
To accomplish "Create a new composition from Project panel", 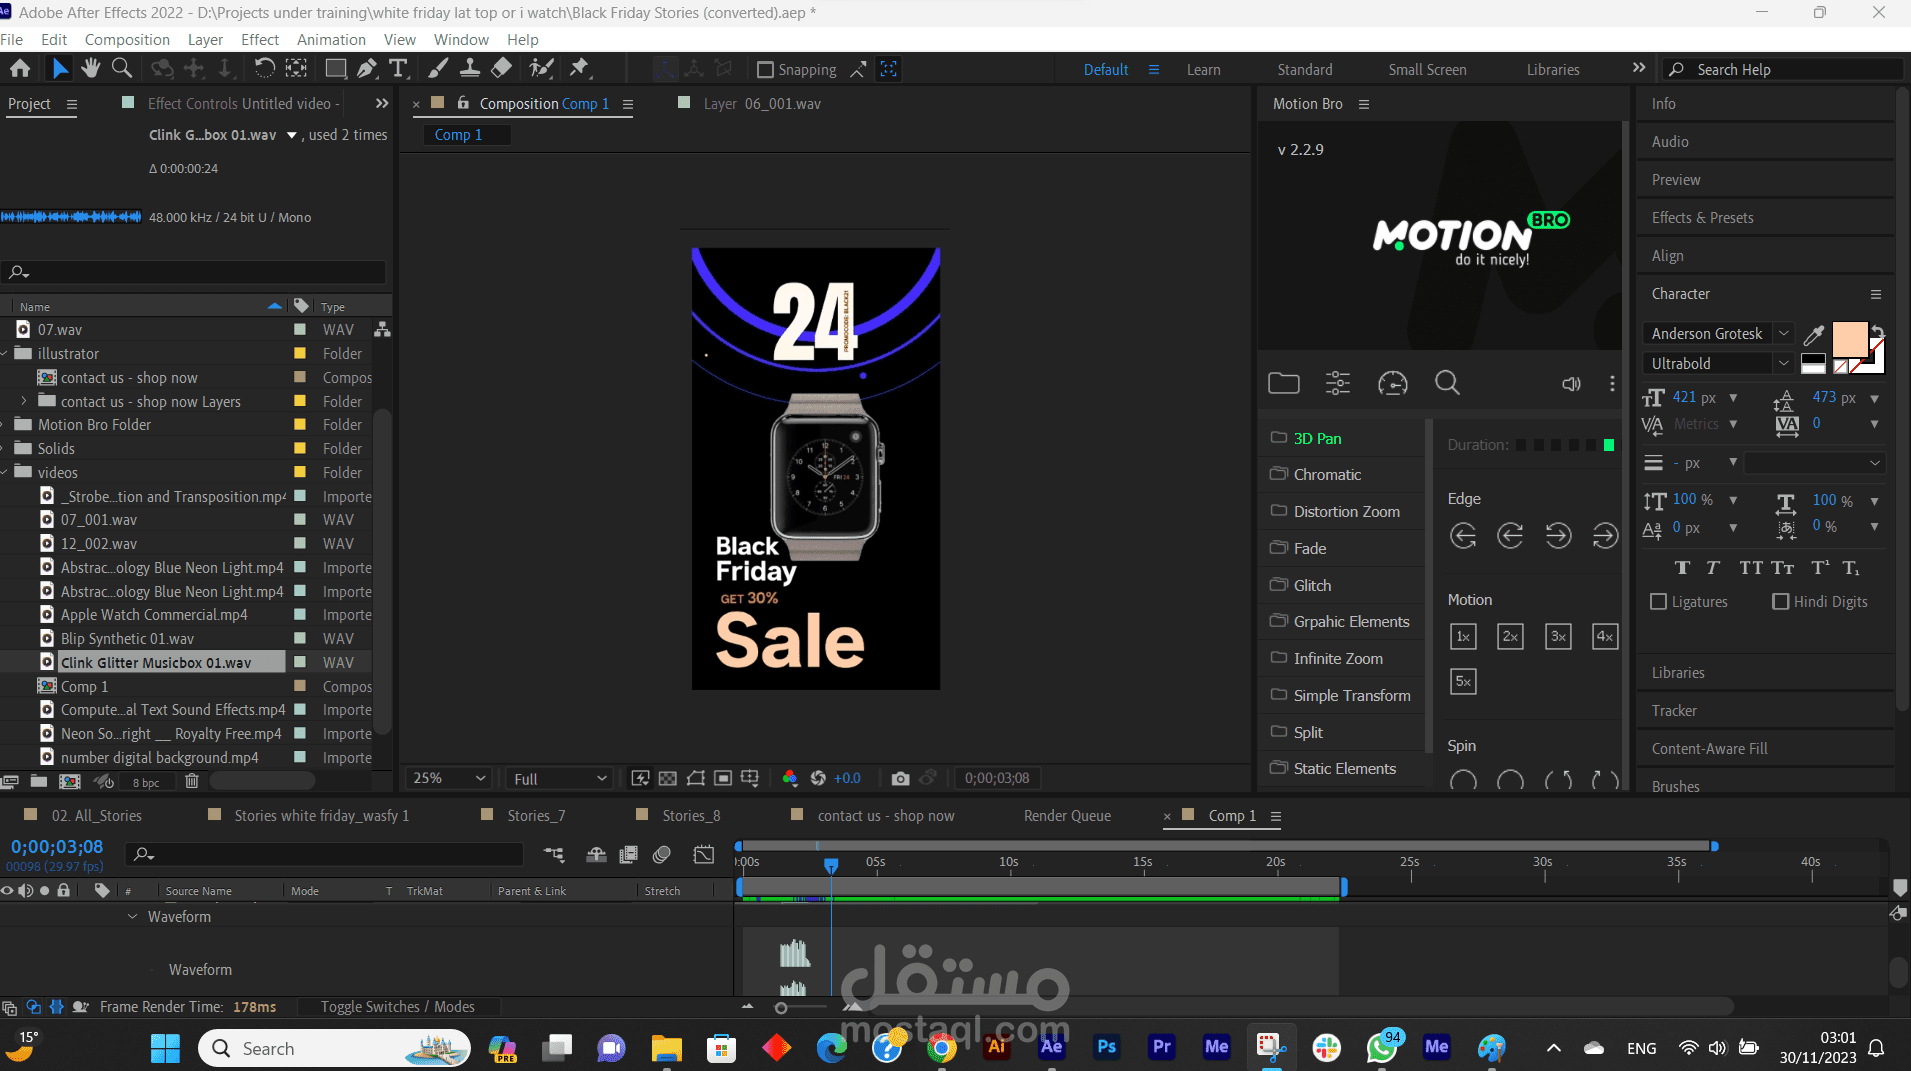I will [x=70, y=781].
